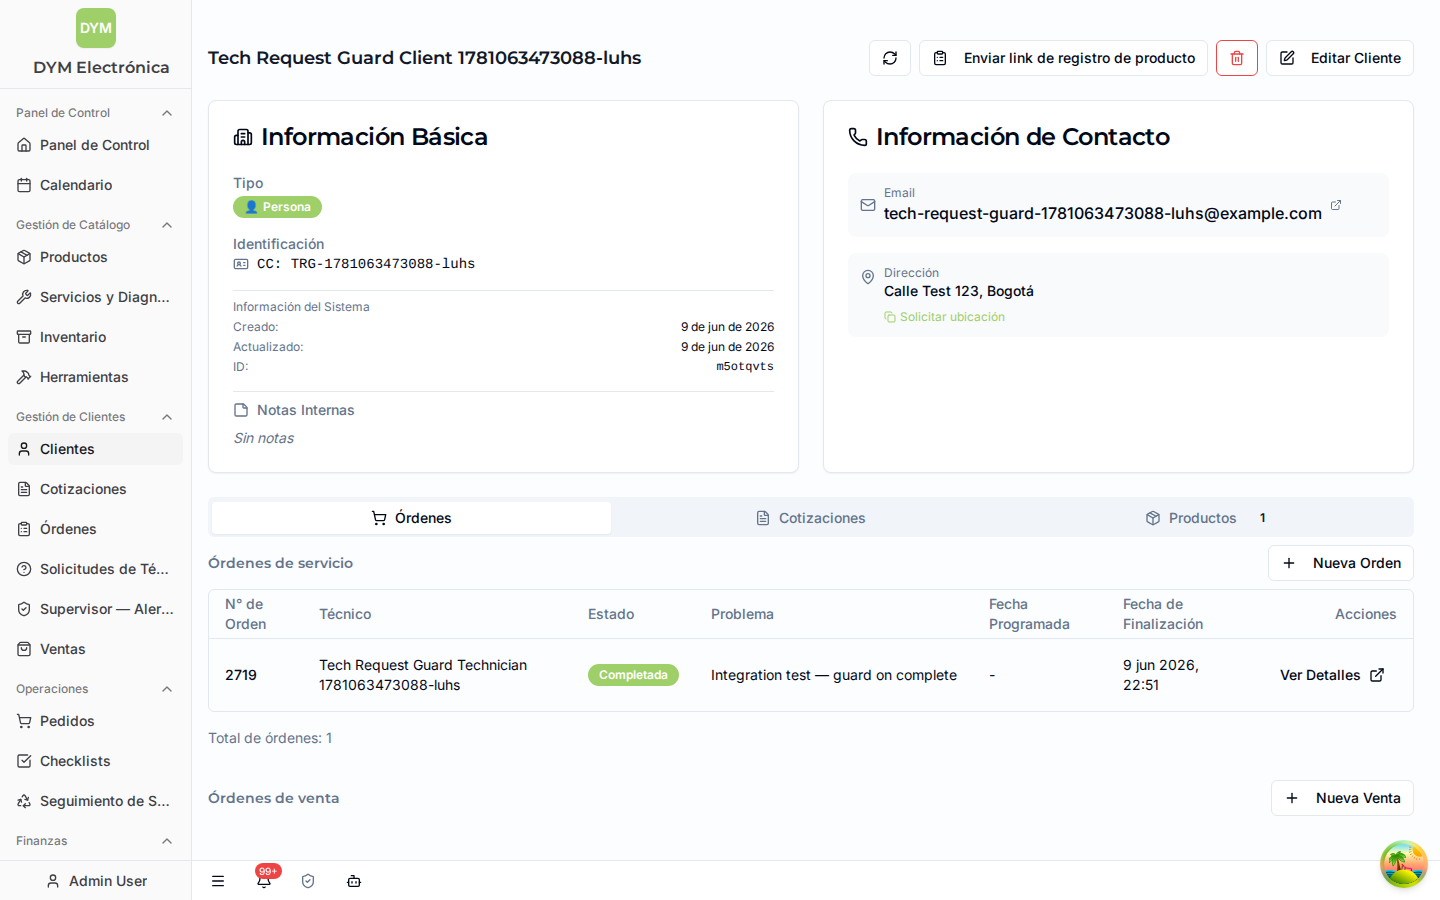Screen dimensions: 1440x900
Task: Click the refresh icon button in the header
Action: click(x=890, y=58)
